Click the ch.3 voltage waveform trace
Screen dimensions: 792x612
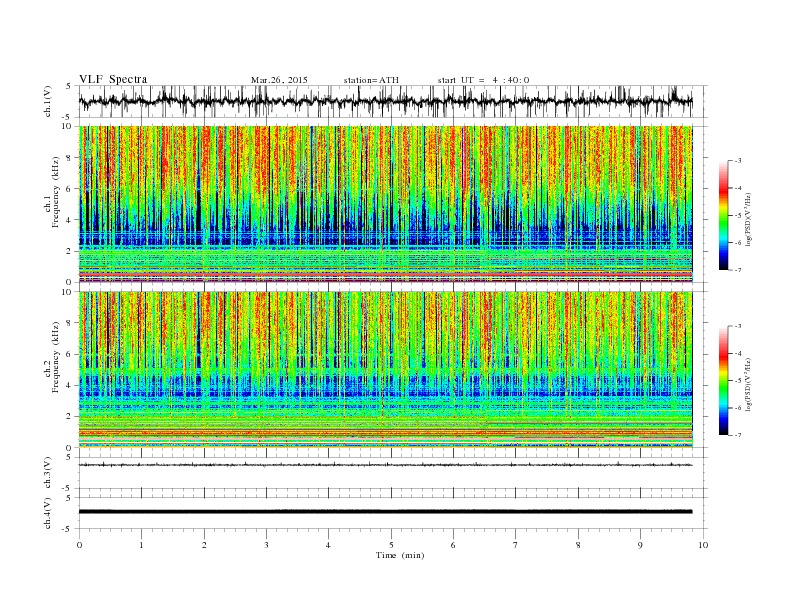(386, 465)
